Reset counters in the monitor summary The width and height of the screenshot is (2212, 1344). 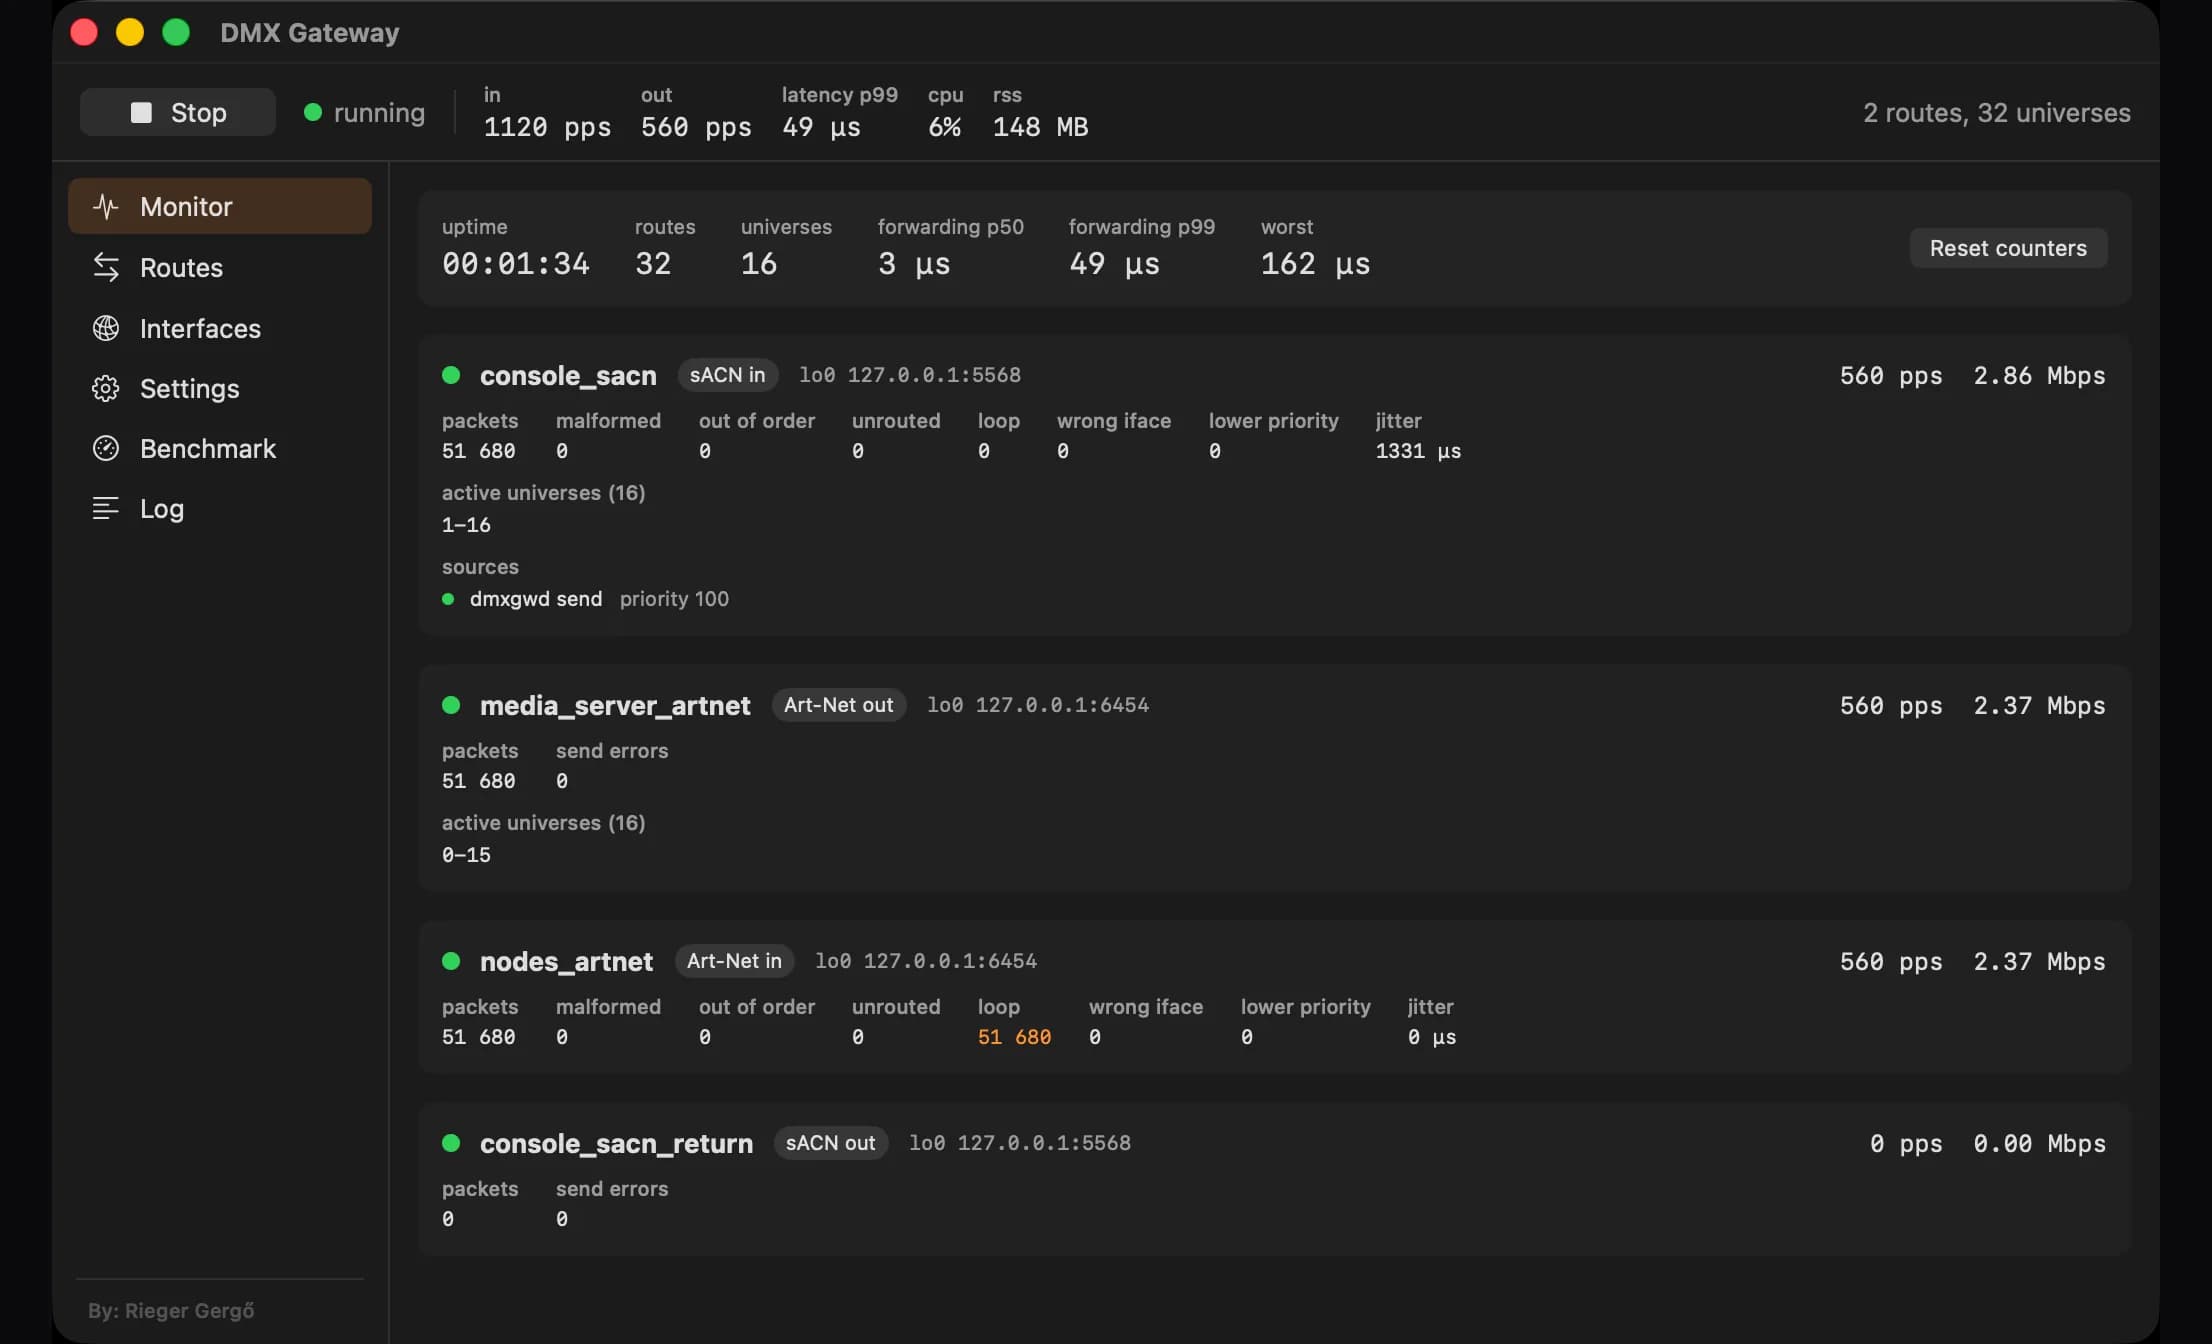coord(2008,248)
